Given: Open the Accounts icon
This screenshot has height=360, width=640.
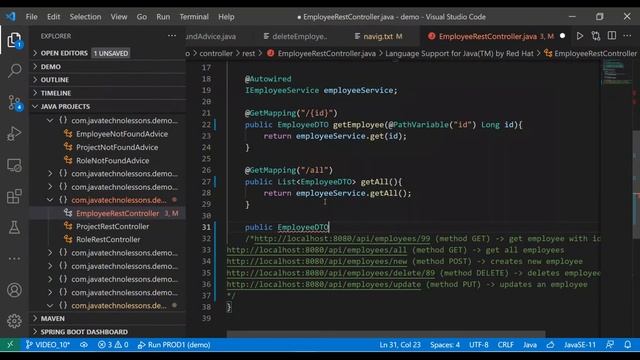Looking at the screenshot, I should pyautogui.click(x=14, y=290).
